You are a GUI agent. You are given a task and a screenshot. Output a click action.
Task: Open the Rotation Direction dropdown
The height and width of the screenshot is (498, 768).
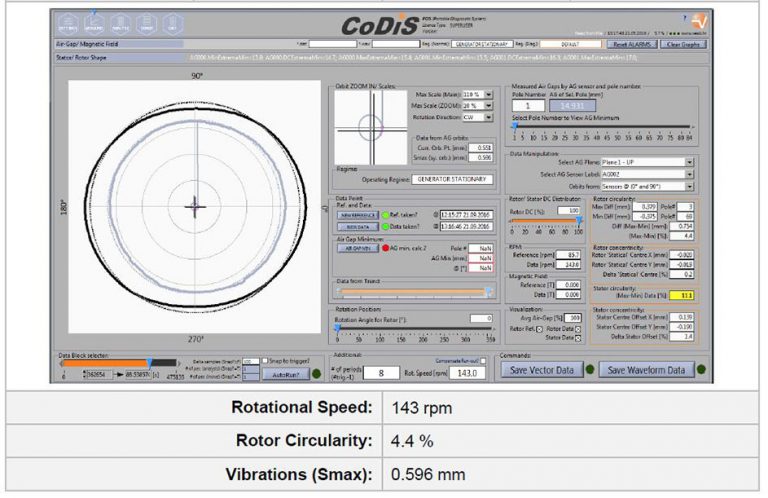coord(487,115)
